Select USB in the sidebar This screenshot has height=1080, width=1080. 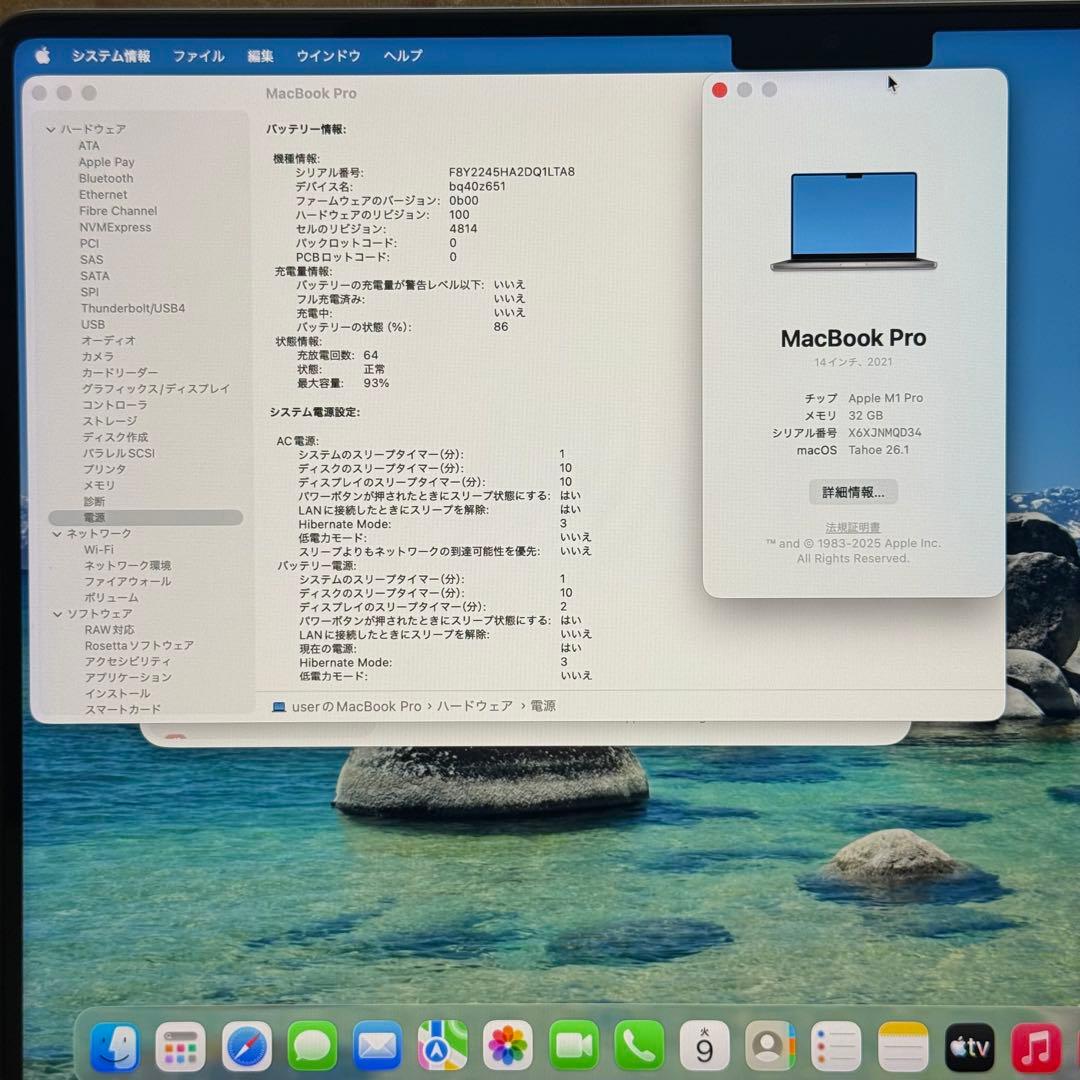(93, 324)
